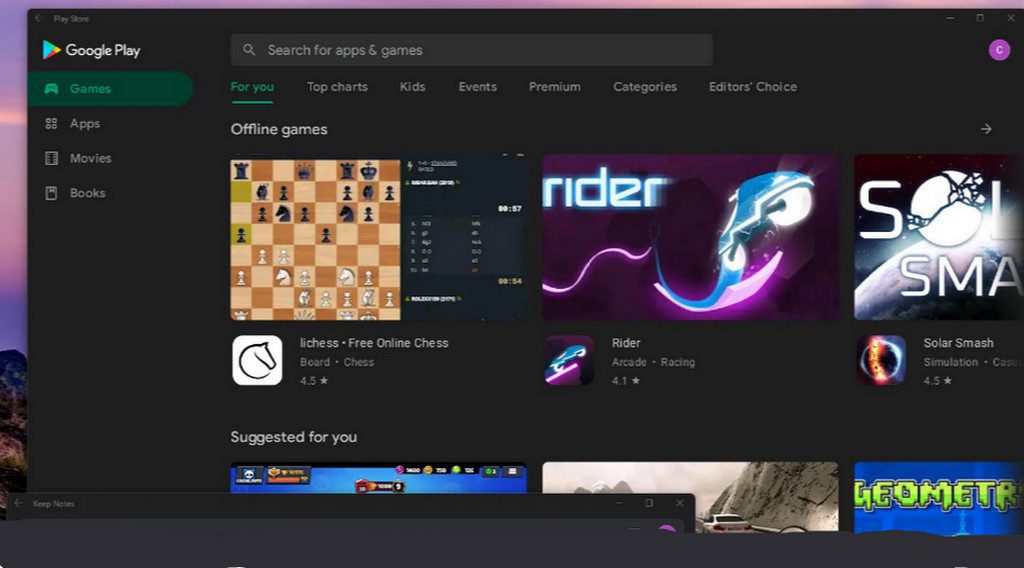Maximize the Play Store window
The height and width of the screenshot is (568, 1024).
click(980, 18)
